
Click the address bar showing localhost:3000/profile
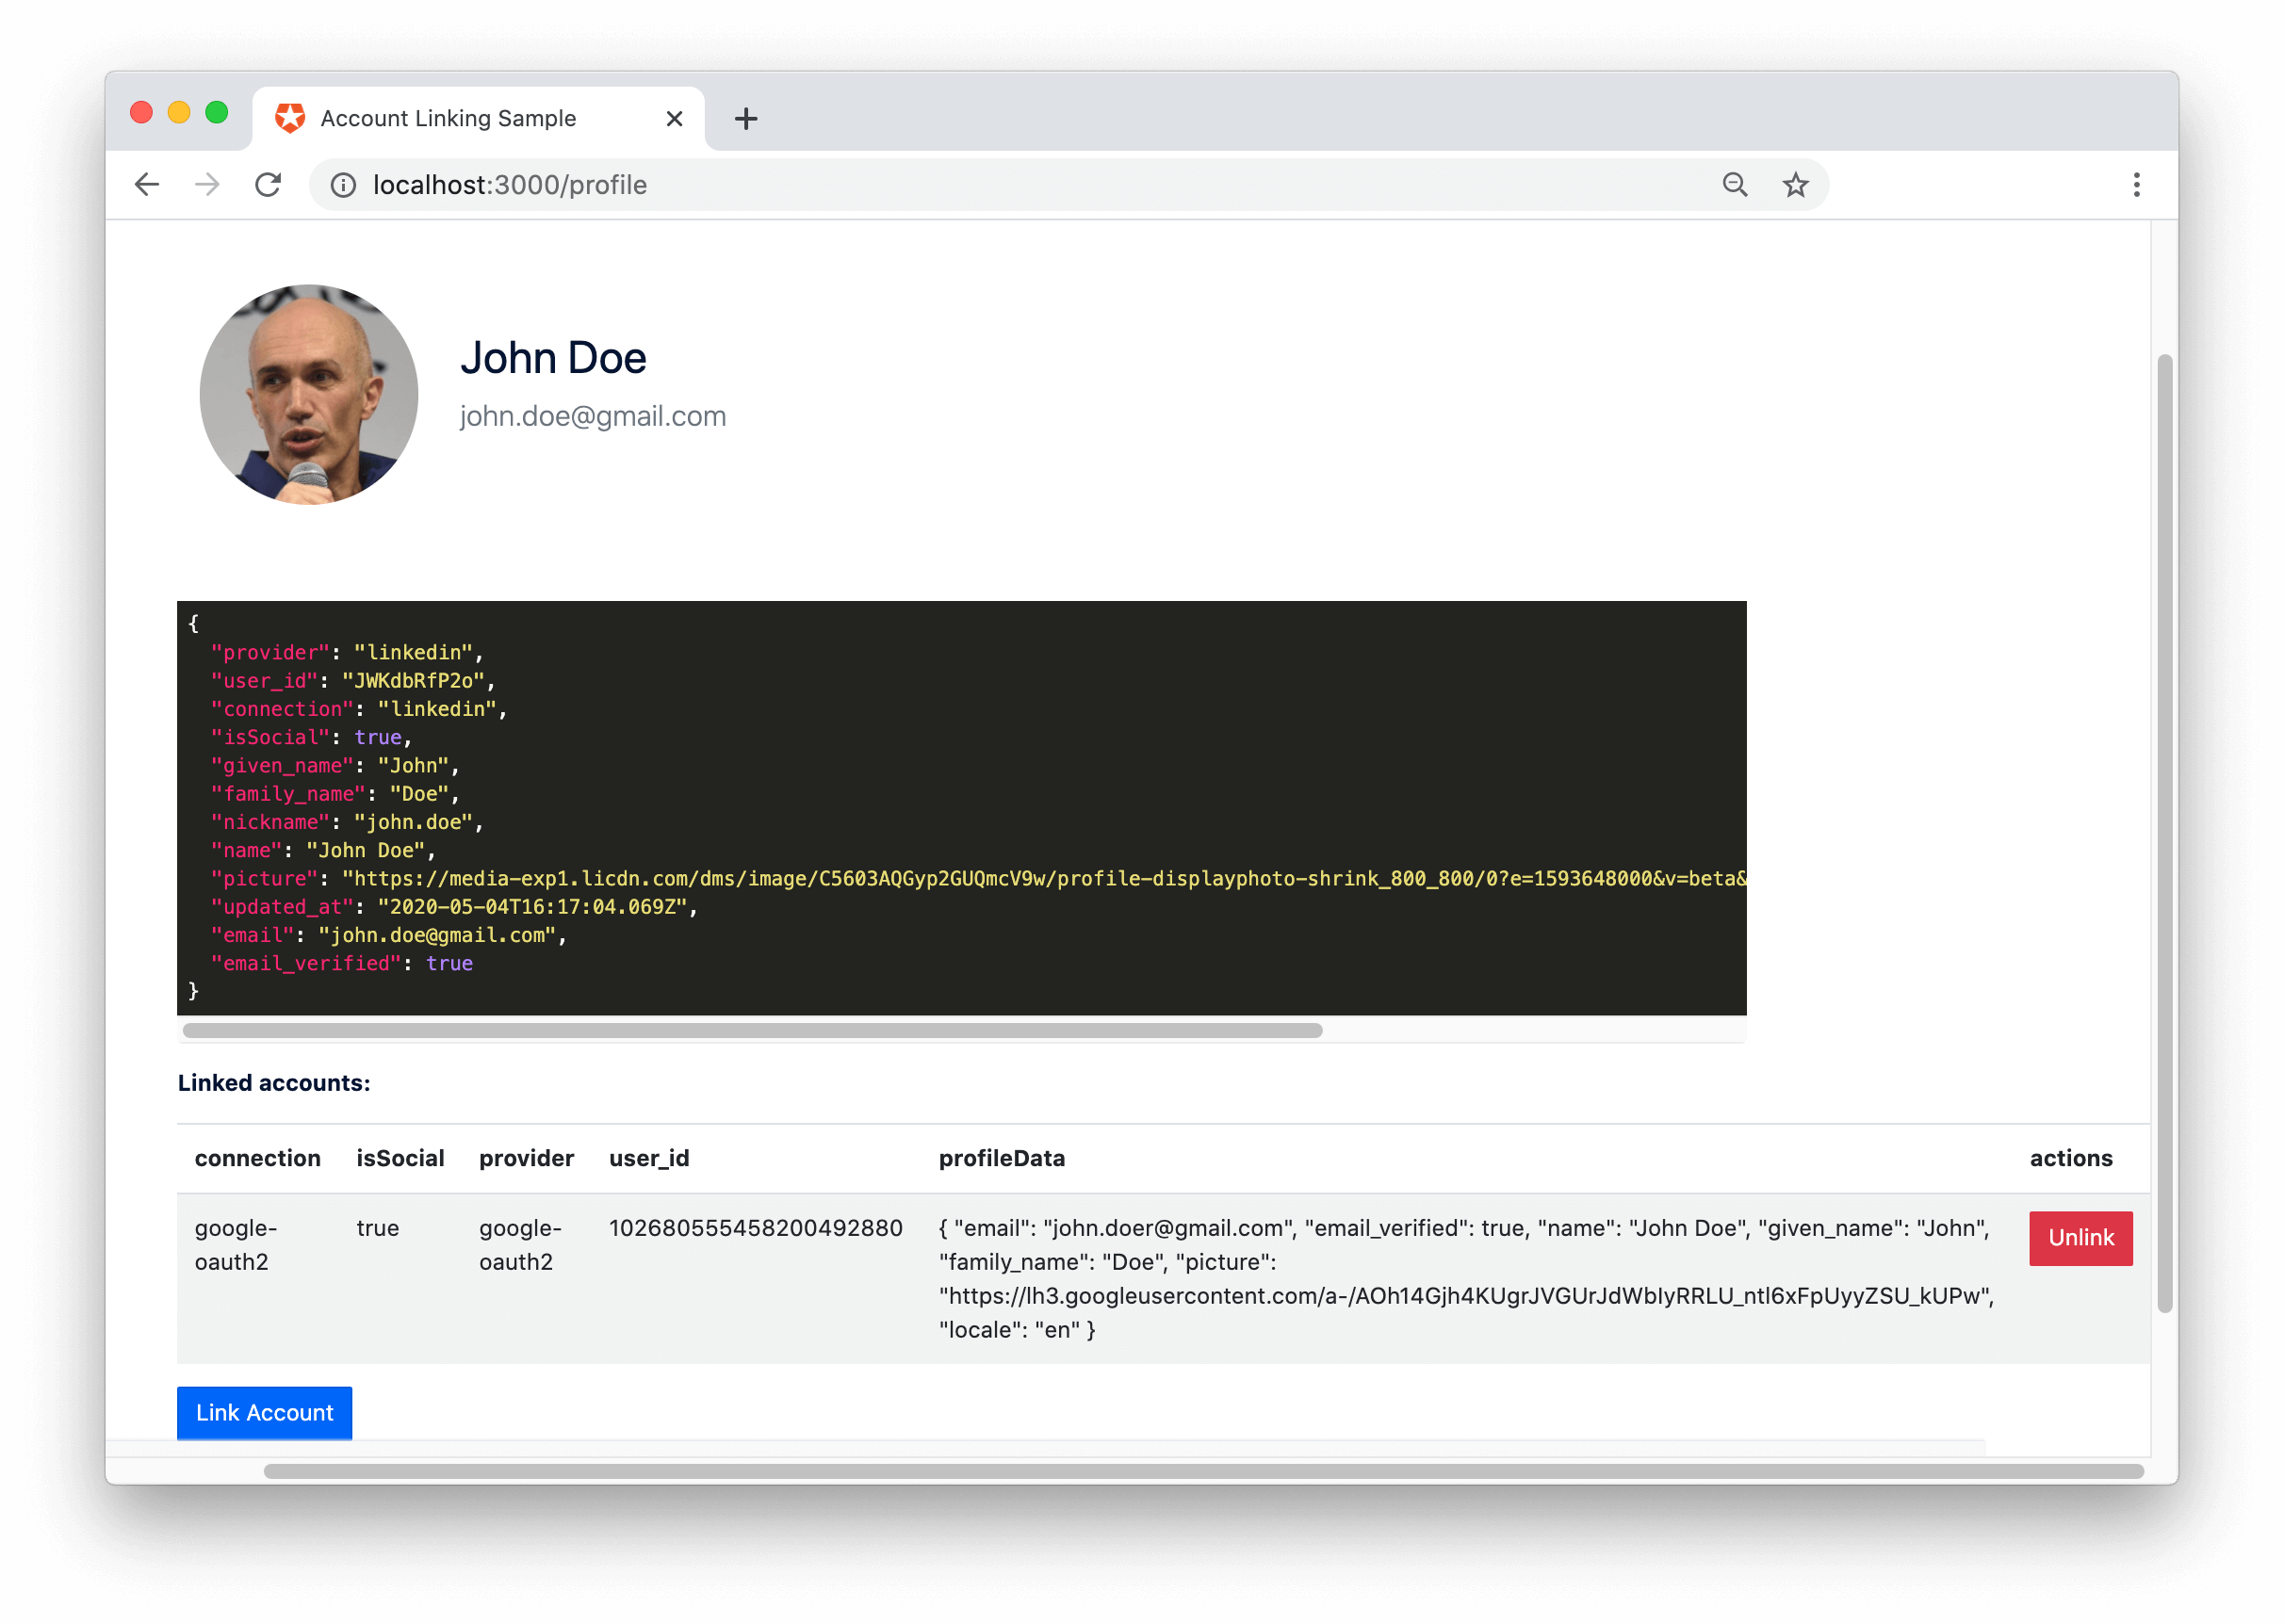[700, 185]
